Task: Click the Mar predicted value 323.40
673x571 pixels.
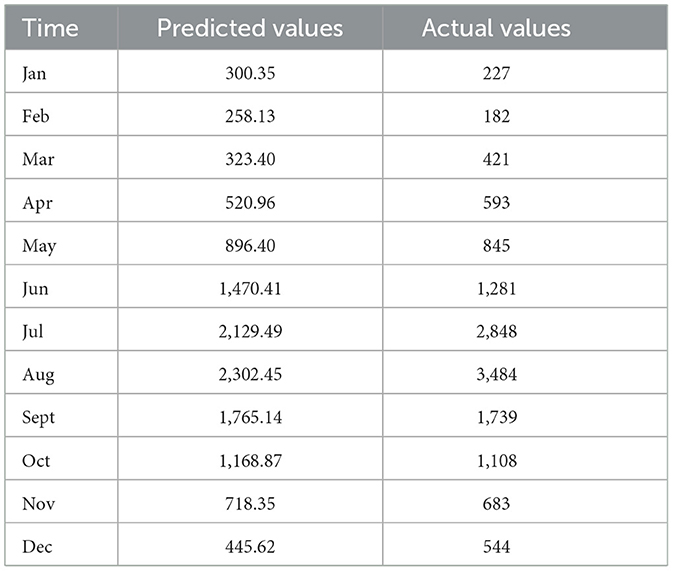Action: click(250, 159)
